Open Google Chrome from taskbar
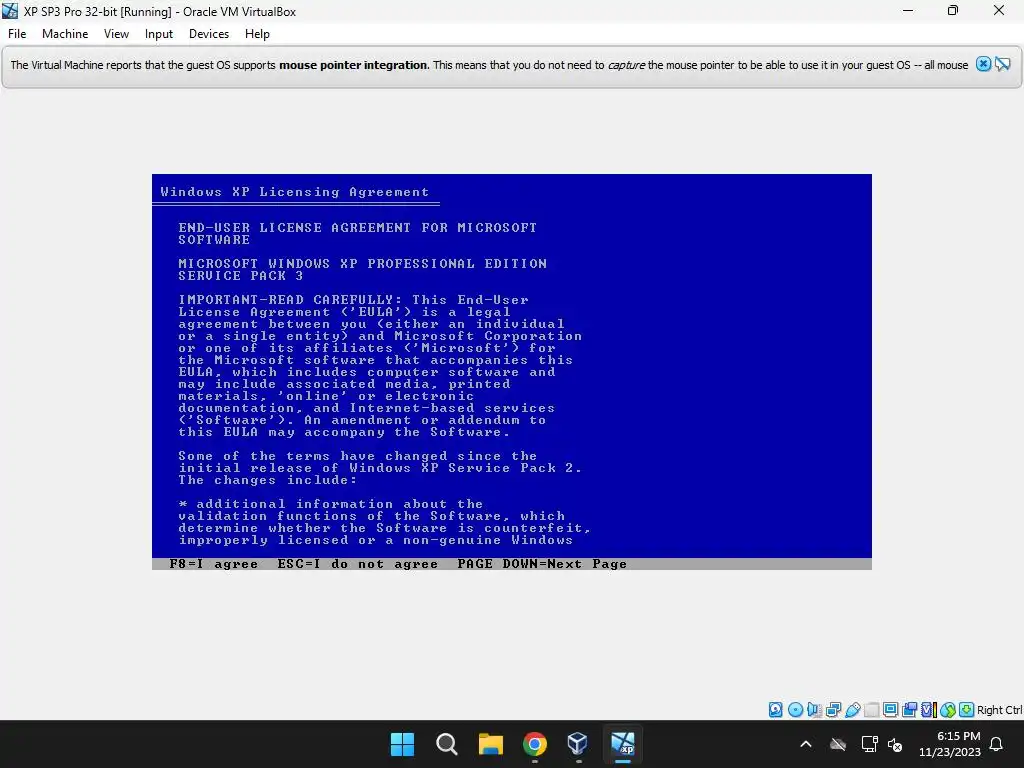Screen dimensions: 1024x768 pyautogui.click(x=534, y=744)
